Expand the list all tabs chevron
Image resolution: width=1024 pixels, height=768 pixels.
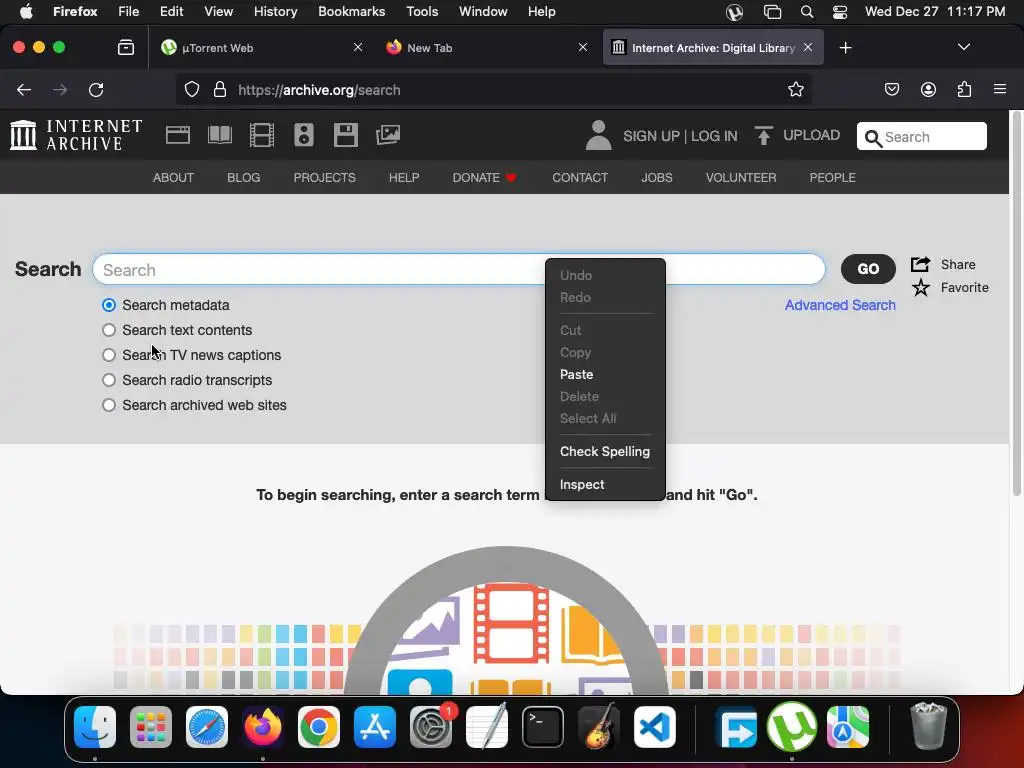[x=963, y=47]
